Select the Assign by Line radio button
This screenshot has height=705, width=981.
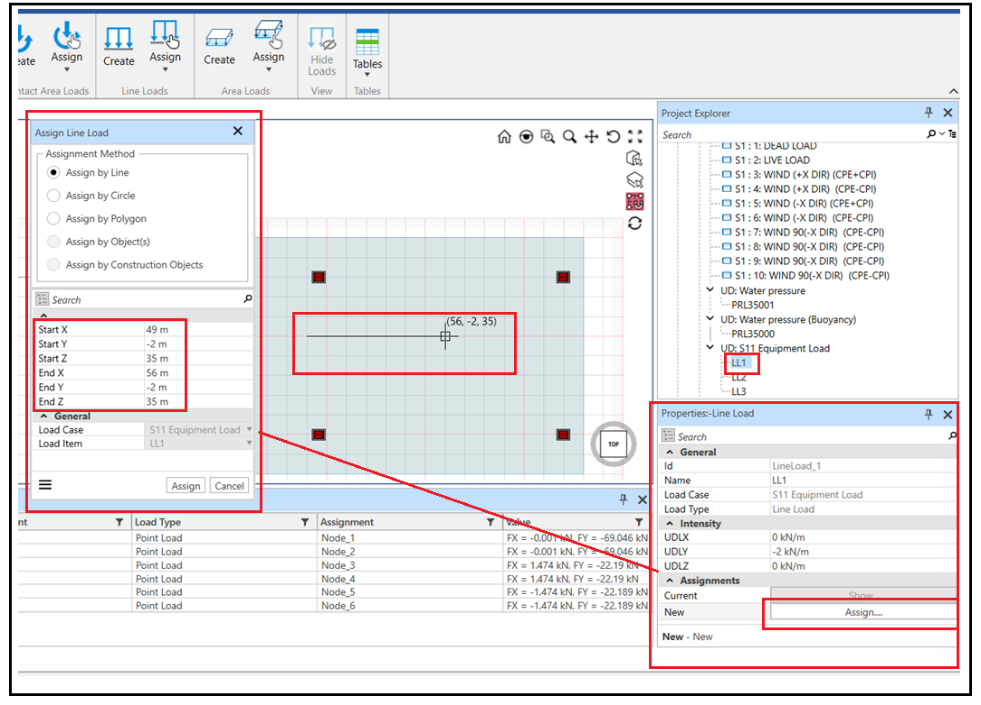coord(54,173)
